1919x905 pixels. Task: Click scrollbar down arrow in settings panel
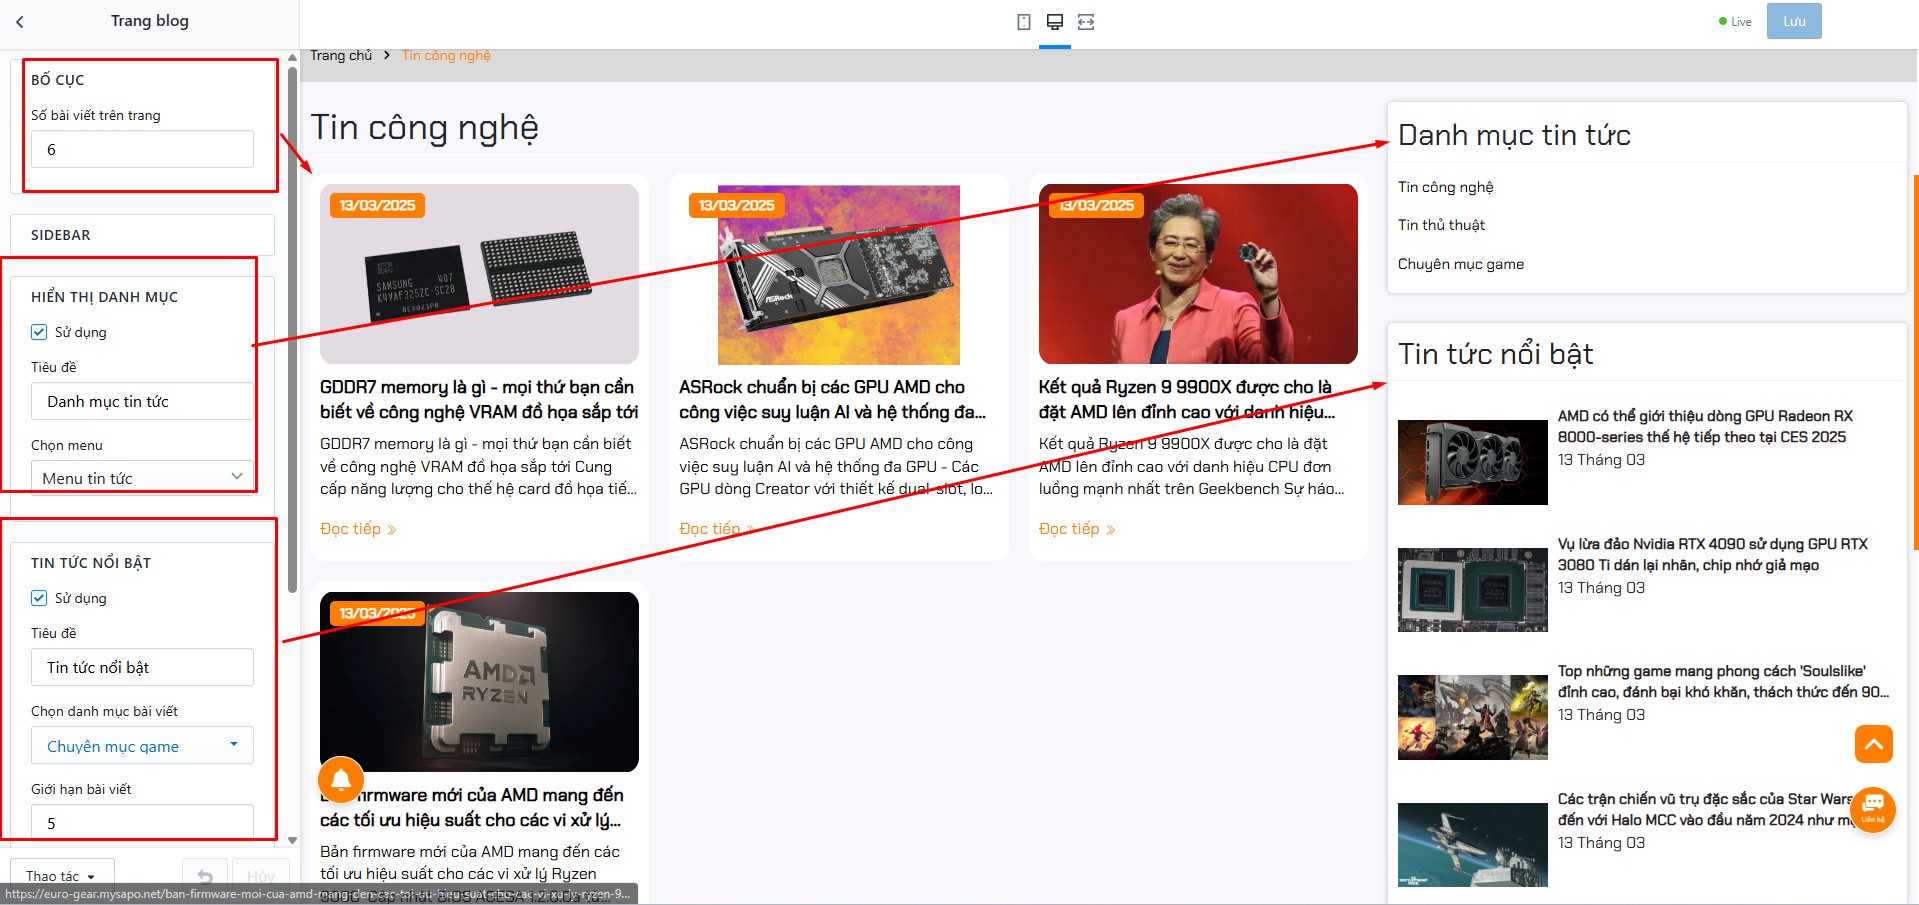(292, 841)
